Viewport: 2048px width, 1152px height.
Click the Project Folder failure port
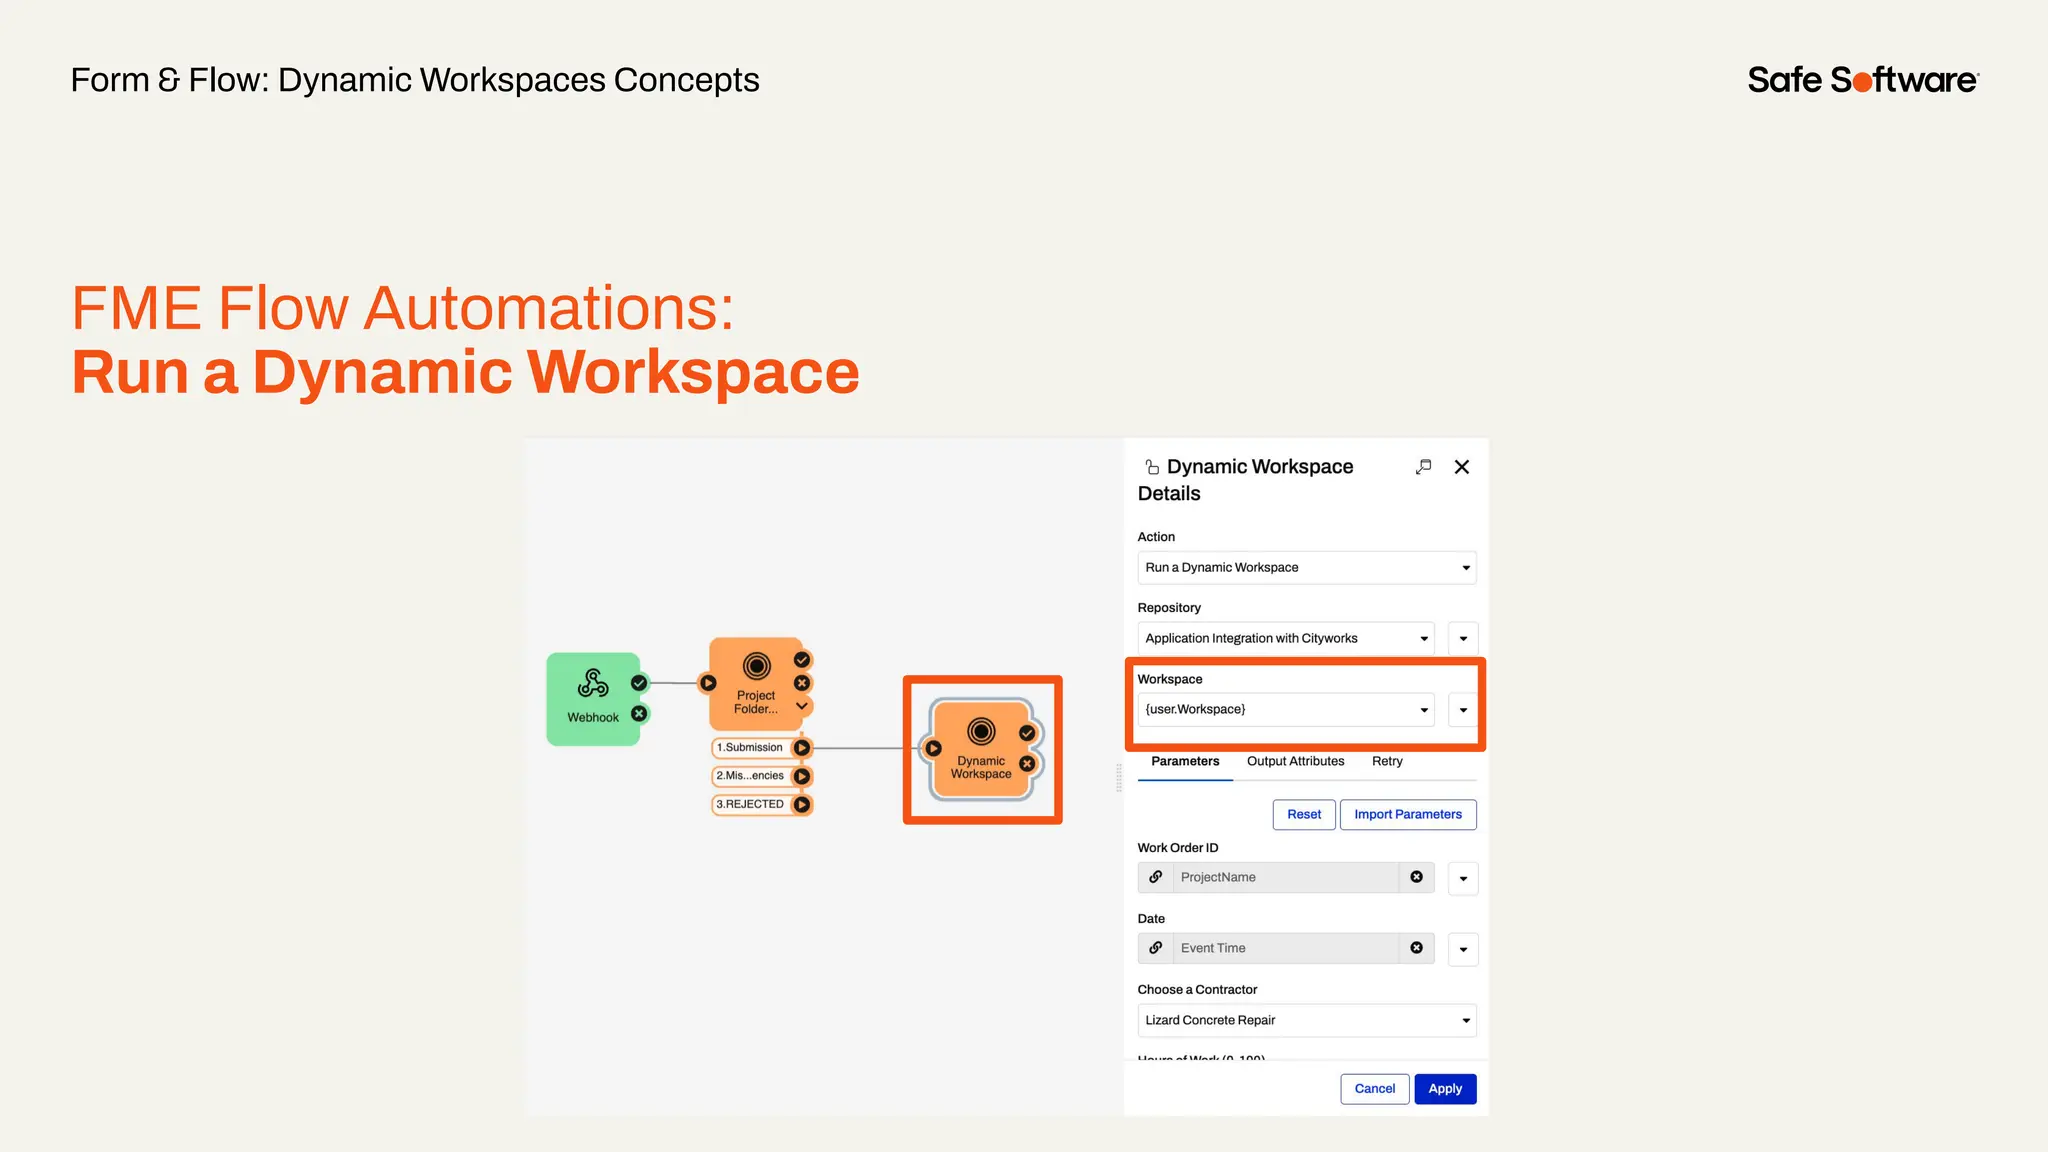[802, 683]
